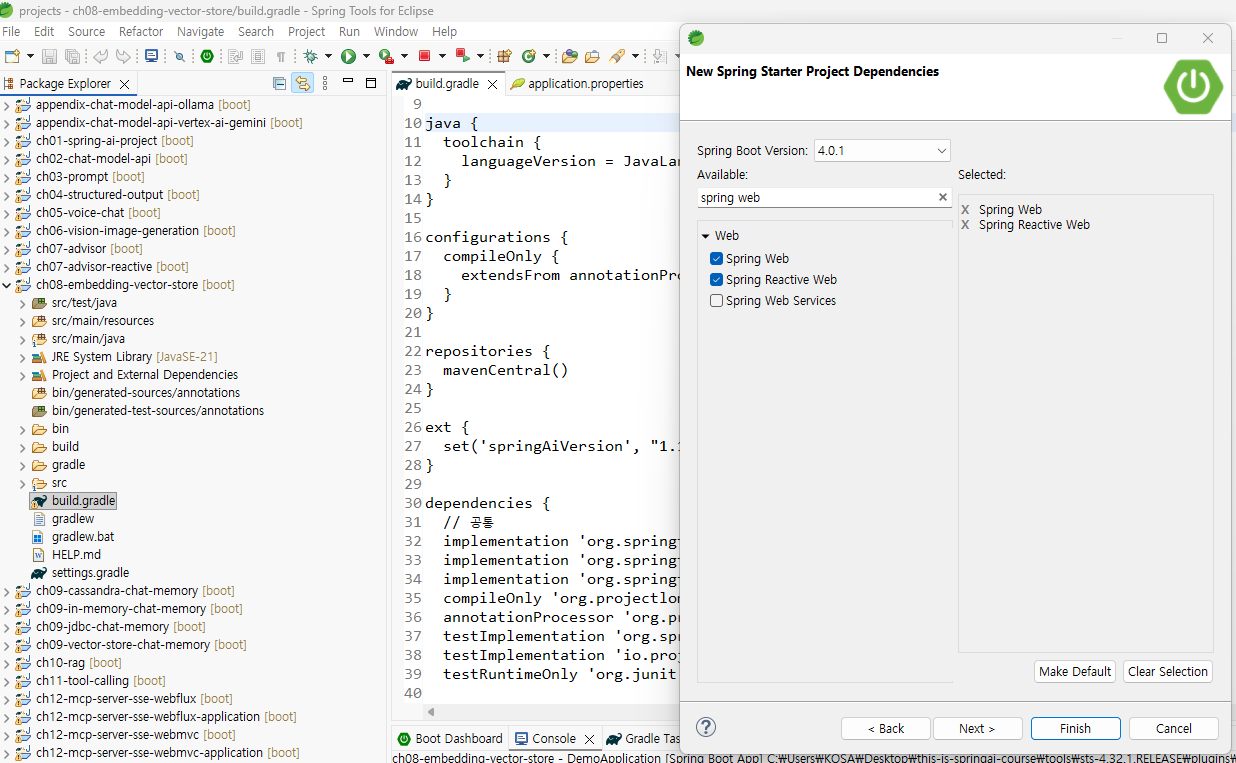This screenshot has height=763, width=1236.
Task: Remove Spring Reactive Web from Selected list
Action: 965,225
